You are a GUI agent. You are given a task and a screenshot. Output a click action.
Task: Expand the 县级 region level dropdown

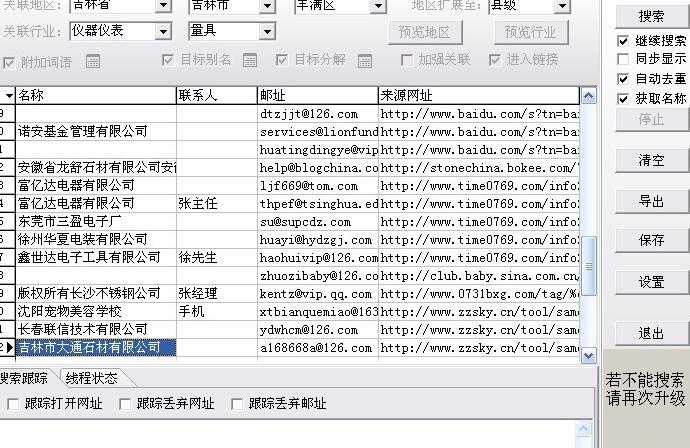562,6
